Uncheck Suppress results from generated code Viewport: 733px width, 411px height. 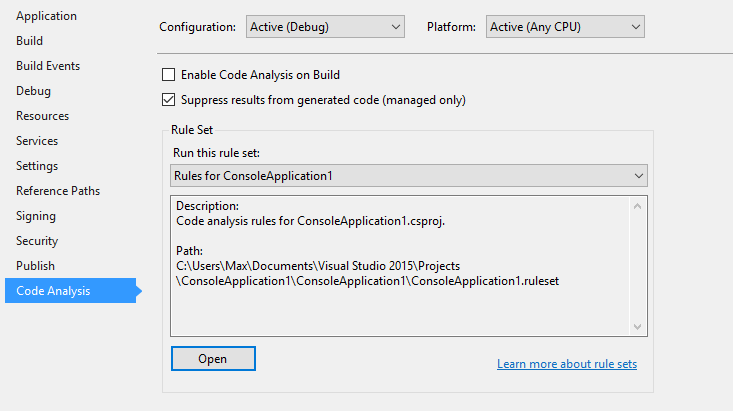coord(168,100)
